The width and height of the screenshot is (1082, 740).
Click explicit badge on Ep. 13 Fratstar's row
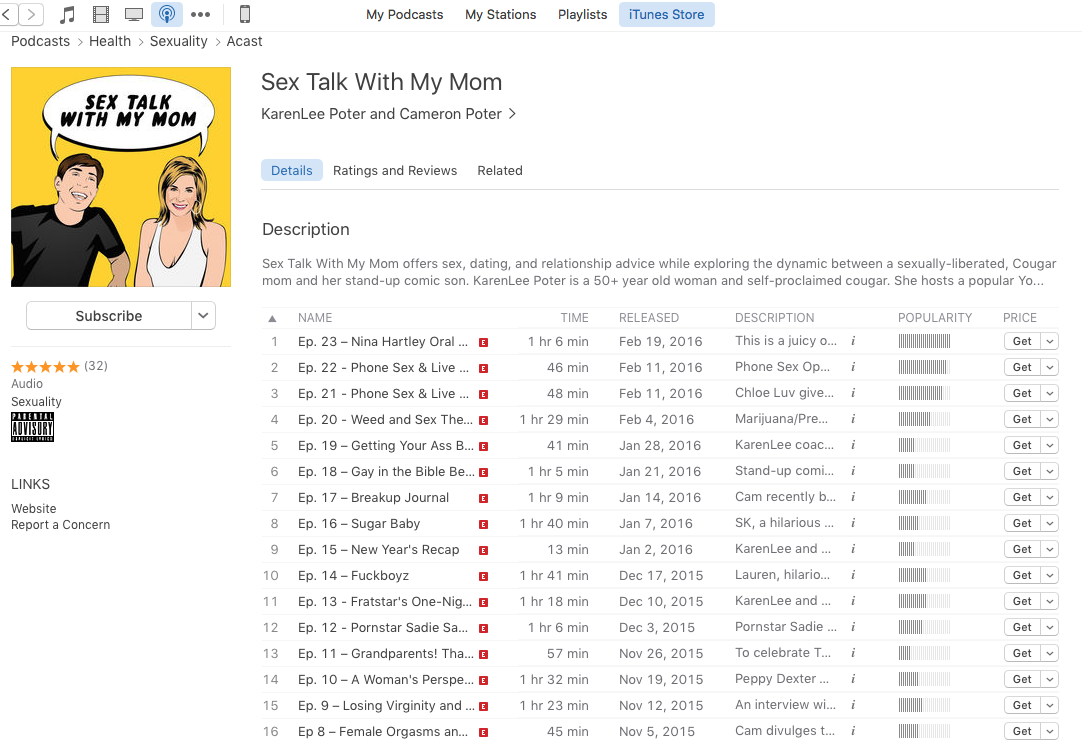coord(484,603)
